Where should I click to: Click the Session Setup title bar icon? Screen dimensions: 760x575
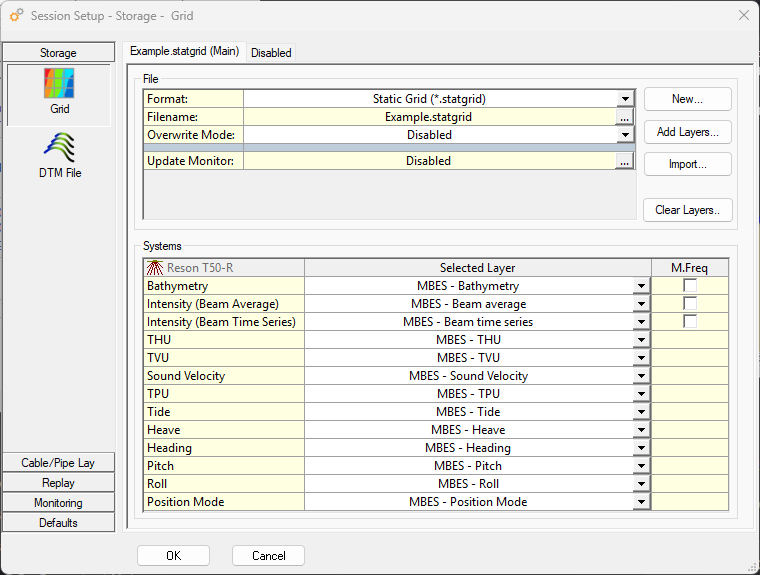click(x=17, y=16)
